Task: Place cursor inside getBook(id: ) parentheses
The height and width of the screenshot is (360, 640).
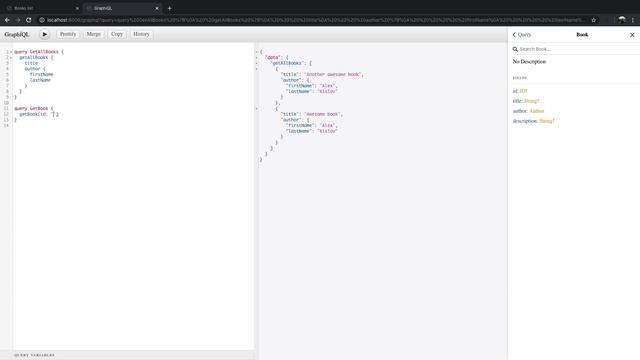Action: coord(54,114)
